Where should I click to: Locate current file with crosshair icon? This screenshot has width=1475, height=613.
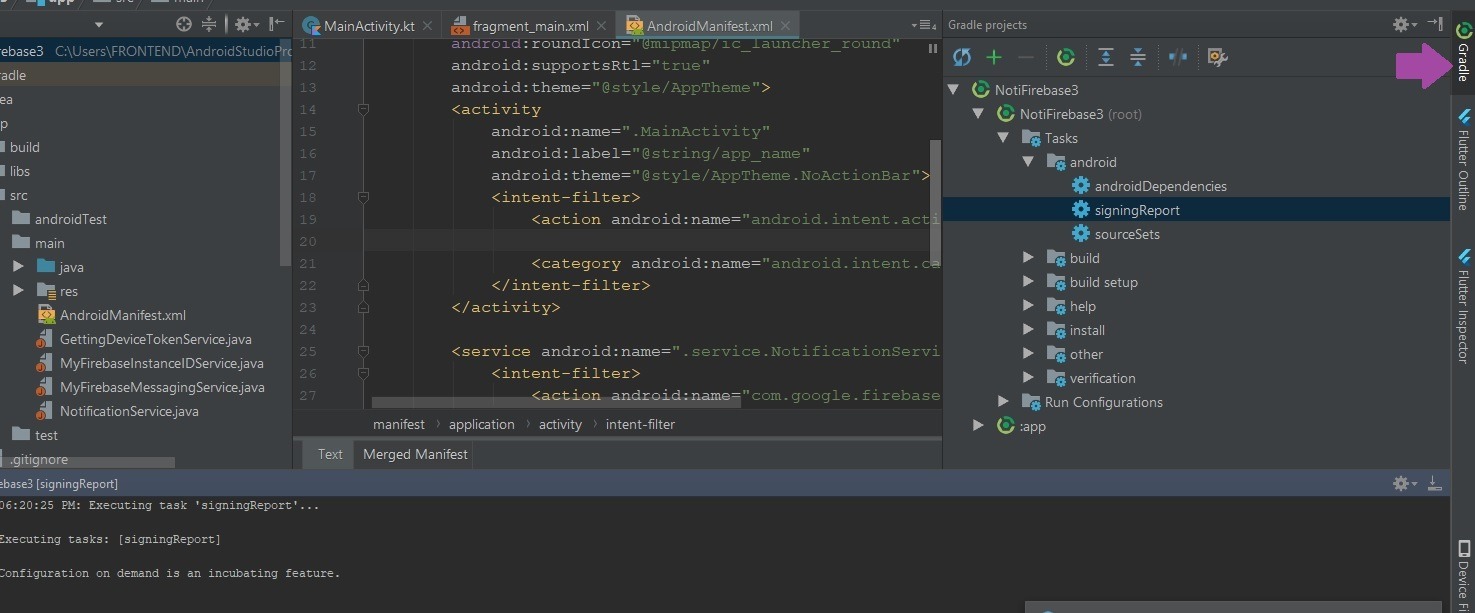tap(184, 24)
